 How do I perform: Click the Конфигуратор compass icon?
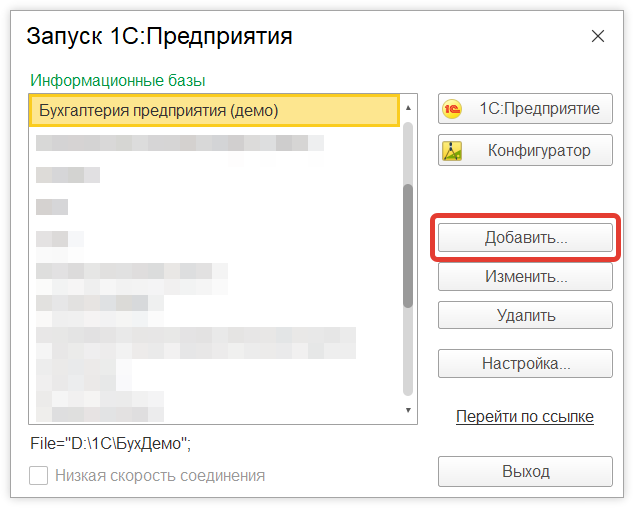click(x=453, y=151)
